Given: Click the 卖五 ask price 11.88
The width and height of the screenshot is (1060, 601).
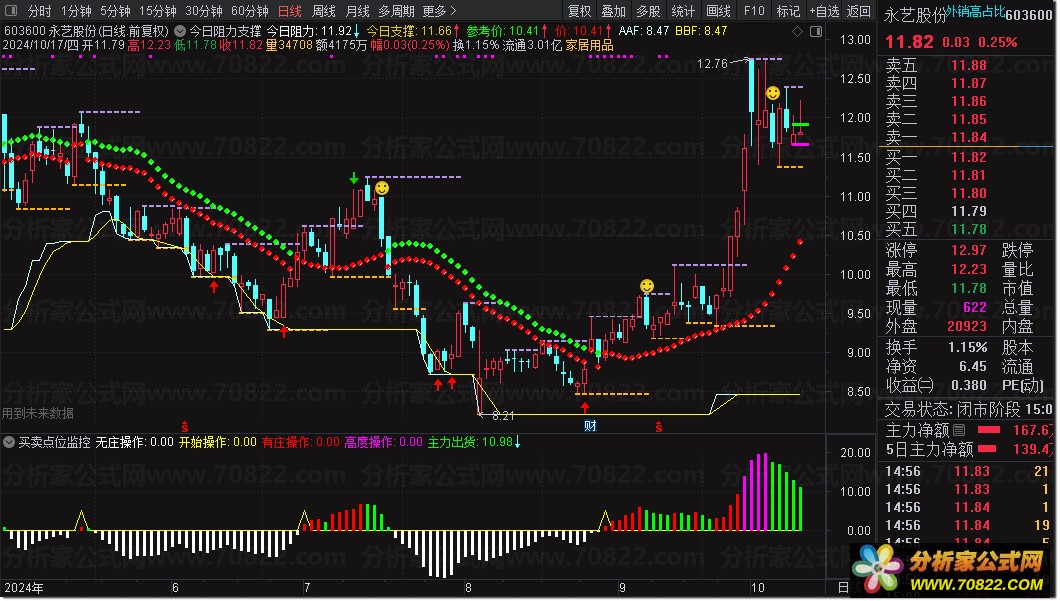Looking at the screenshot, I should coord(969,66).
